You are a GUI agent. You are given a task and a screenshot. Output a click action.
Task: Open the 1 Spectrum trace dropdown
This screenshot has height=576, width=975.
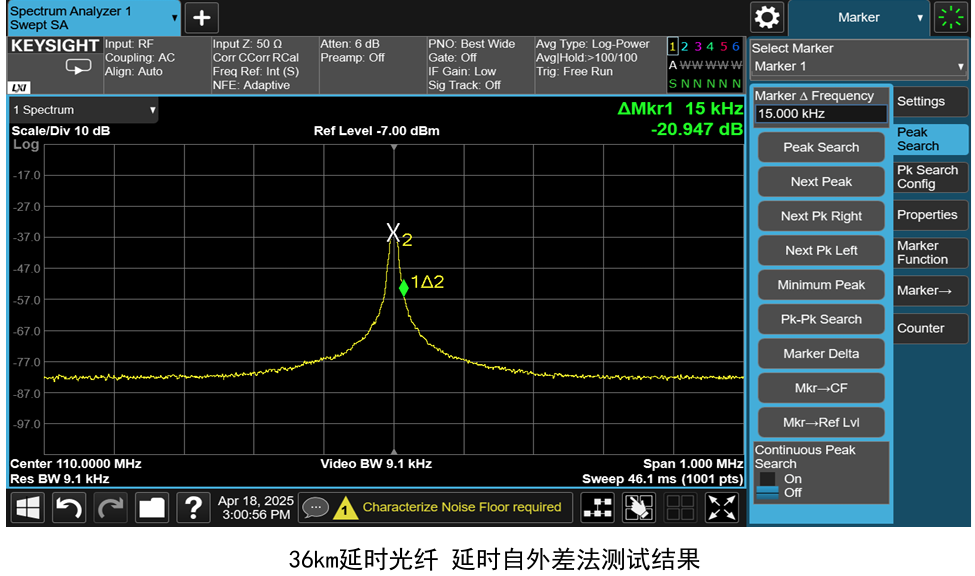click(83, 110)
